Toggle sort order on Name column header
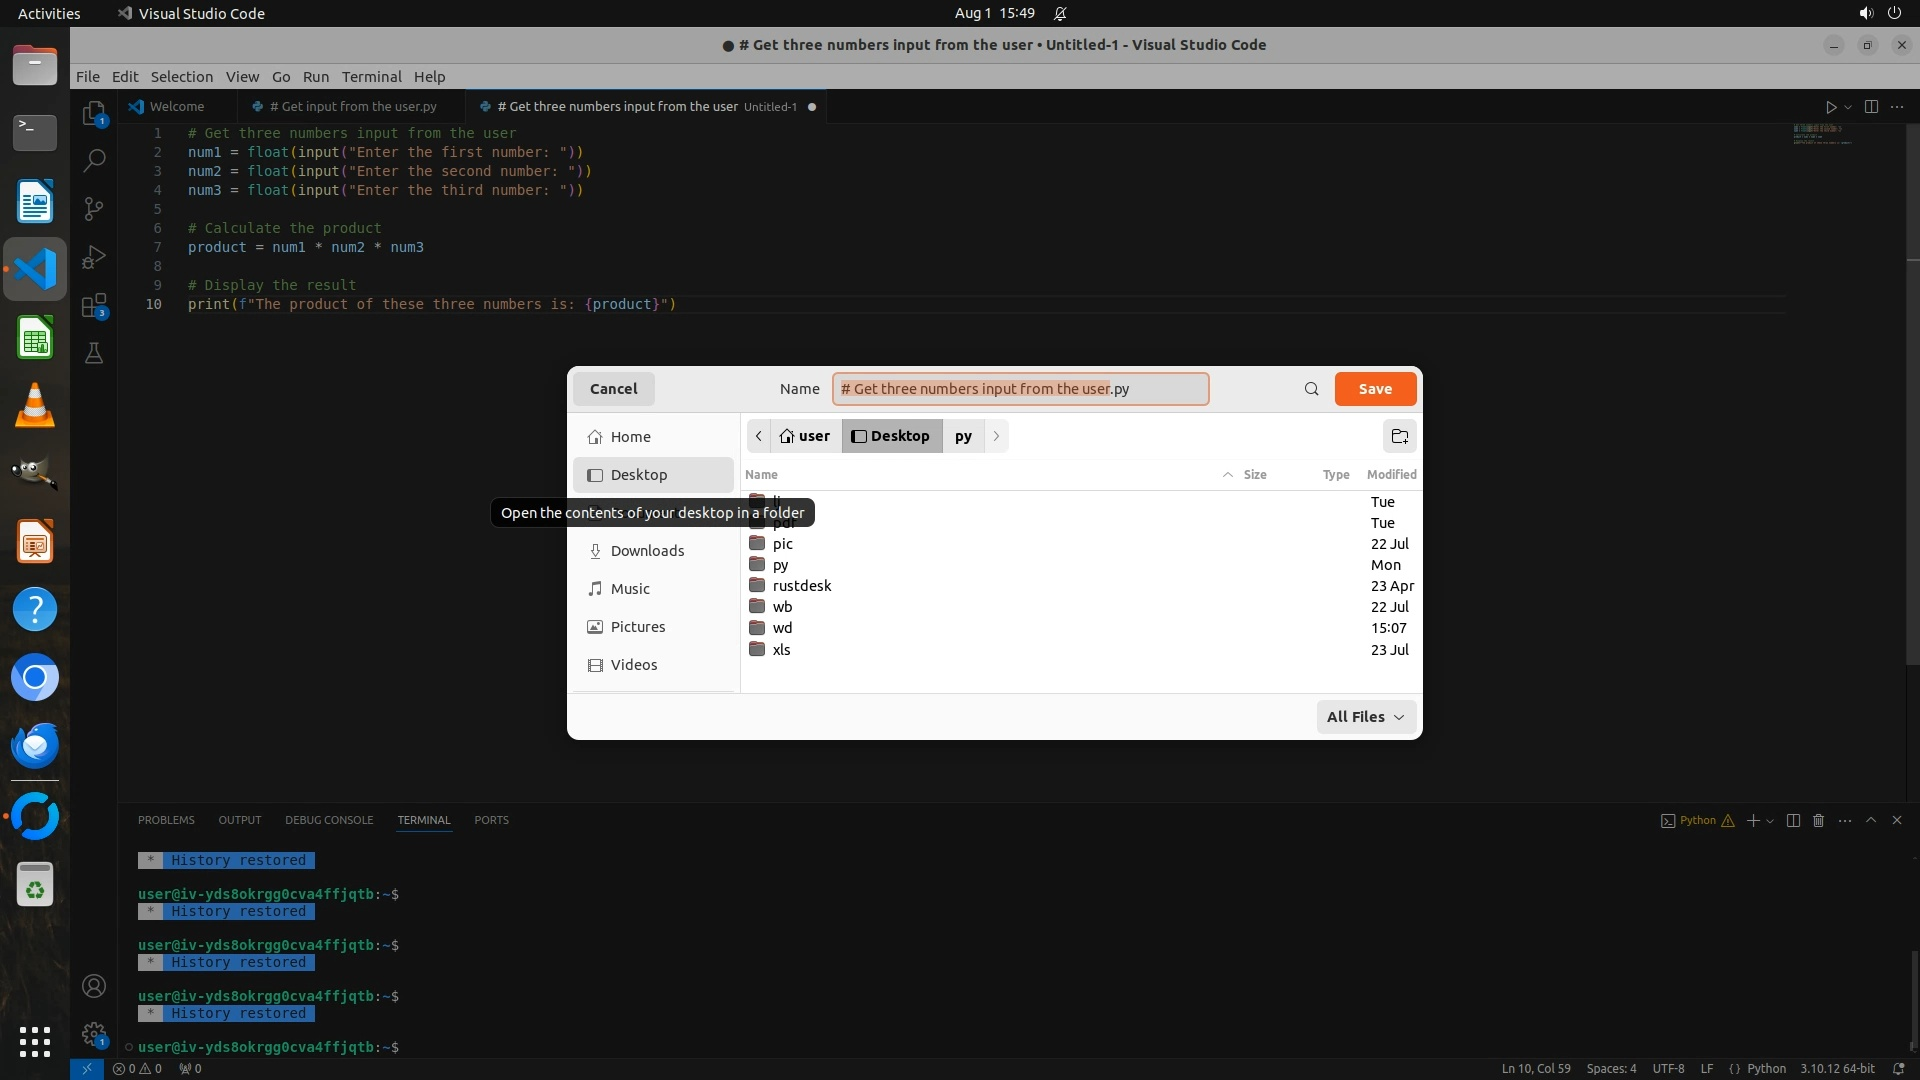The image size is (1920, 1080). click(761, 474)
